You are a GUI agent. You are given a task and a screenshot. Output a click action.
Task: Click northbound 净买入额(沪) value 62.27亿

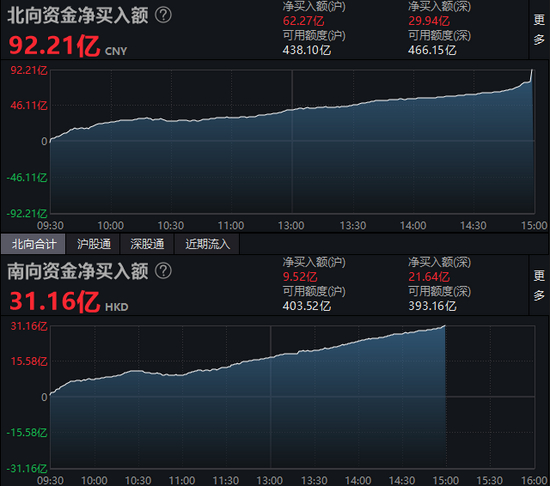303,21
